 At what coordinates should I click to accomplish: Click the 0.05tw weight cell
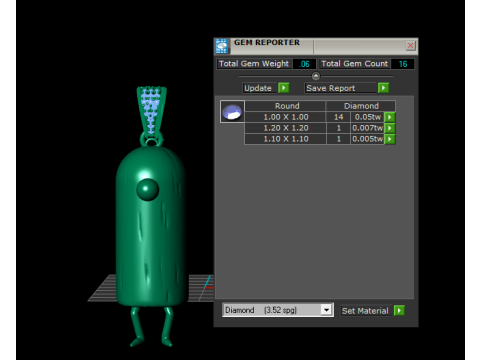click(367, 117)
